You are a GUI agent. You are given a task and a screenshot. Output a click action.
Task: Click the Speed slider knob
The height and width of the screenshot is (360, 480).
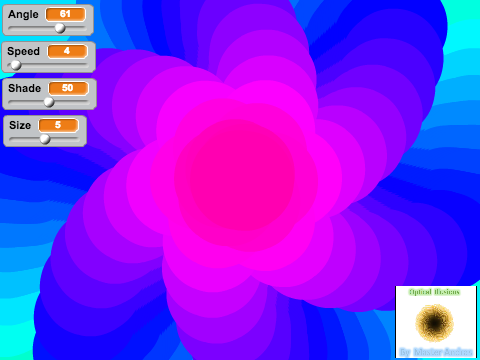coord(16,65)
